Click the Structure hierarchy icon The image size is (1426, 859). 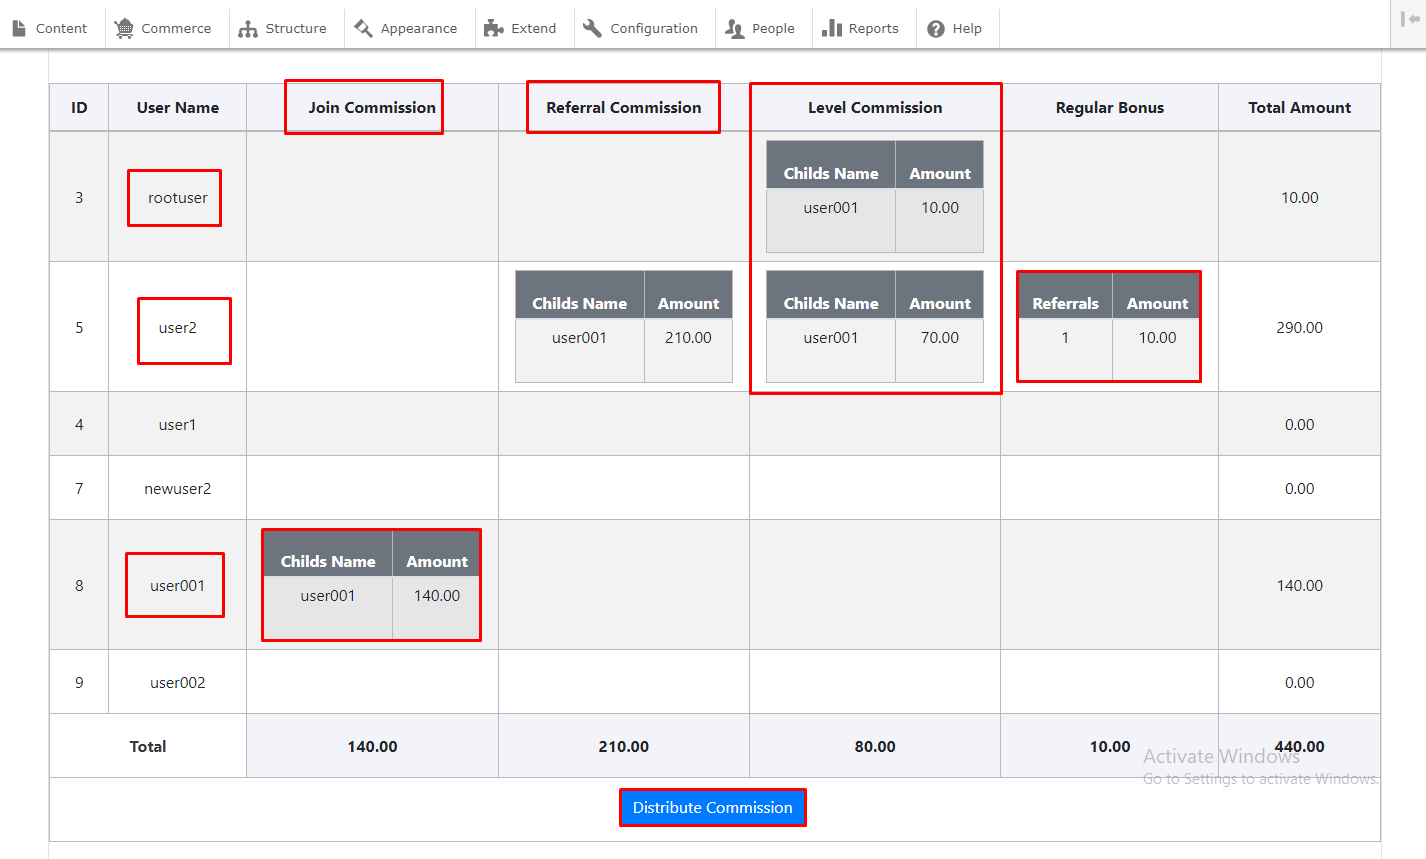coord(248,28)
